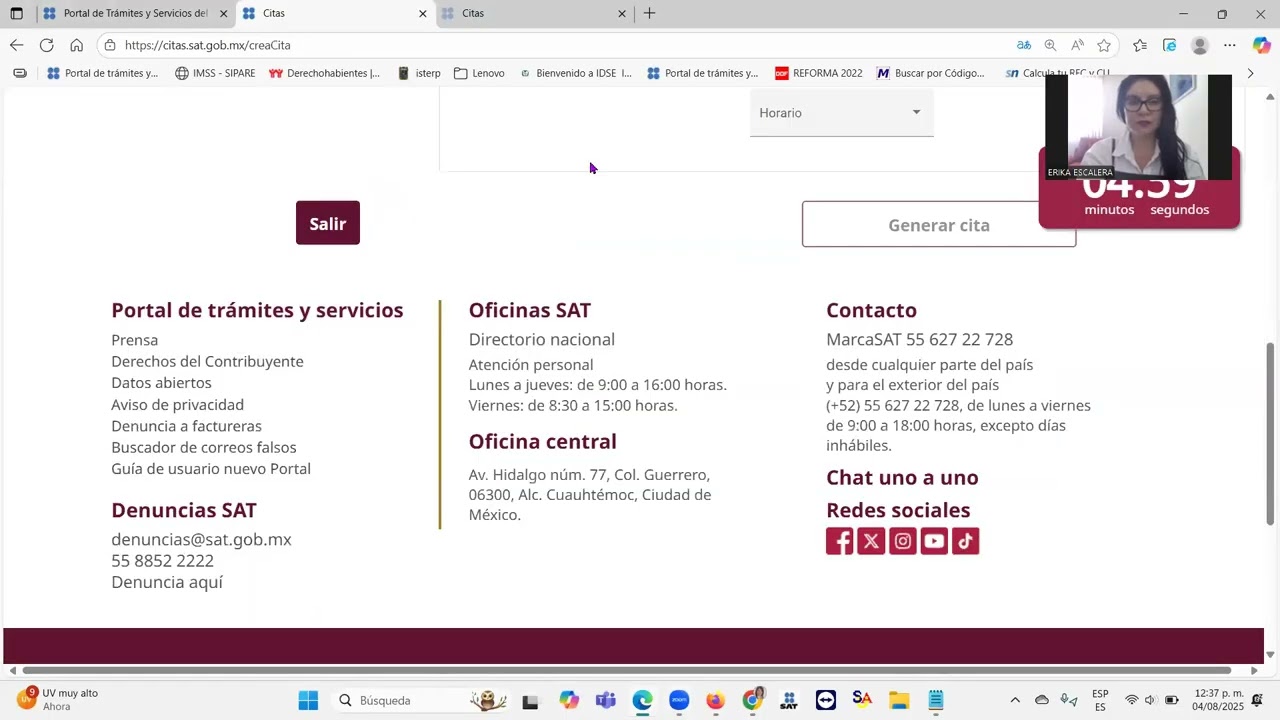
Task: Open the browser home page icon
Action: click(x=76, y=45)
